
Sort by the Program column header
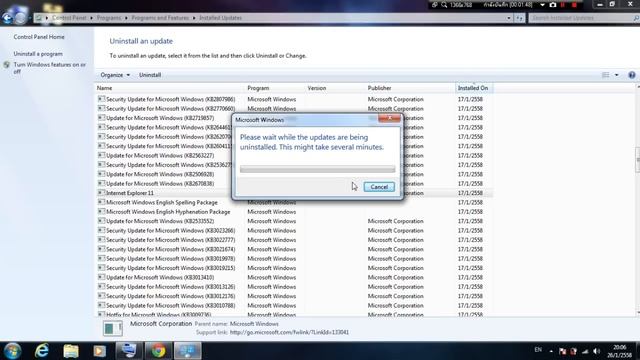click(274, 88)
